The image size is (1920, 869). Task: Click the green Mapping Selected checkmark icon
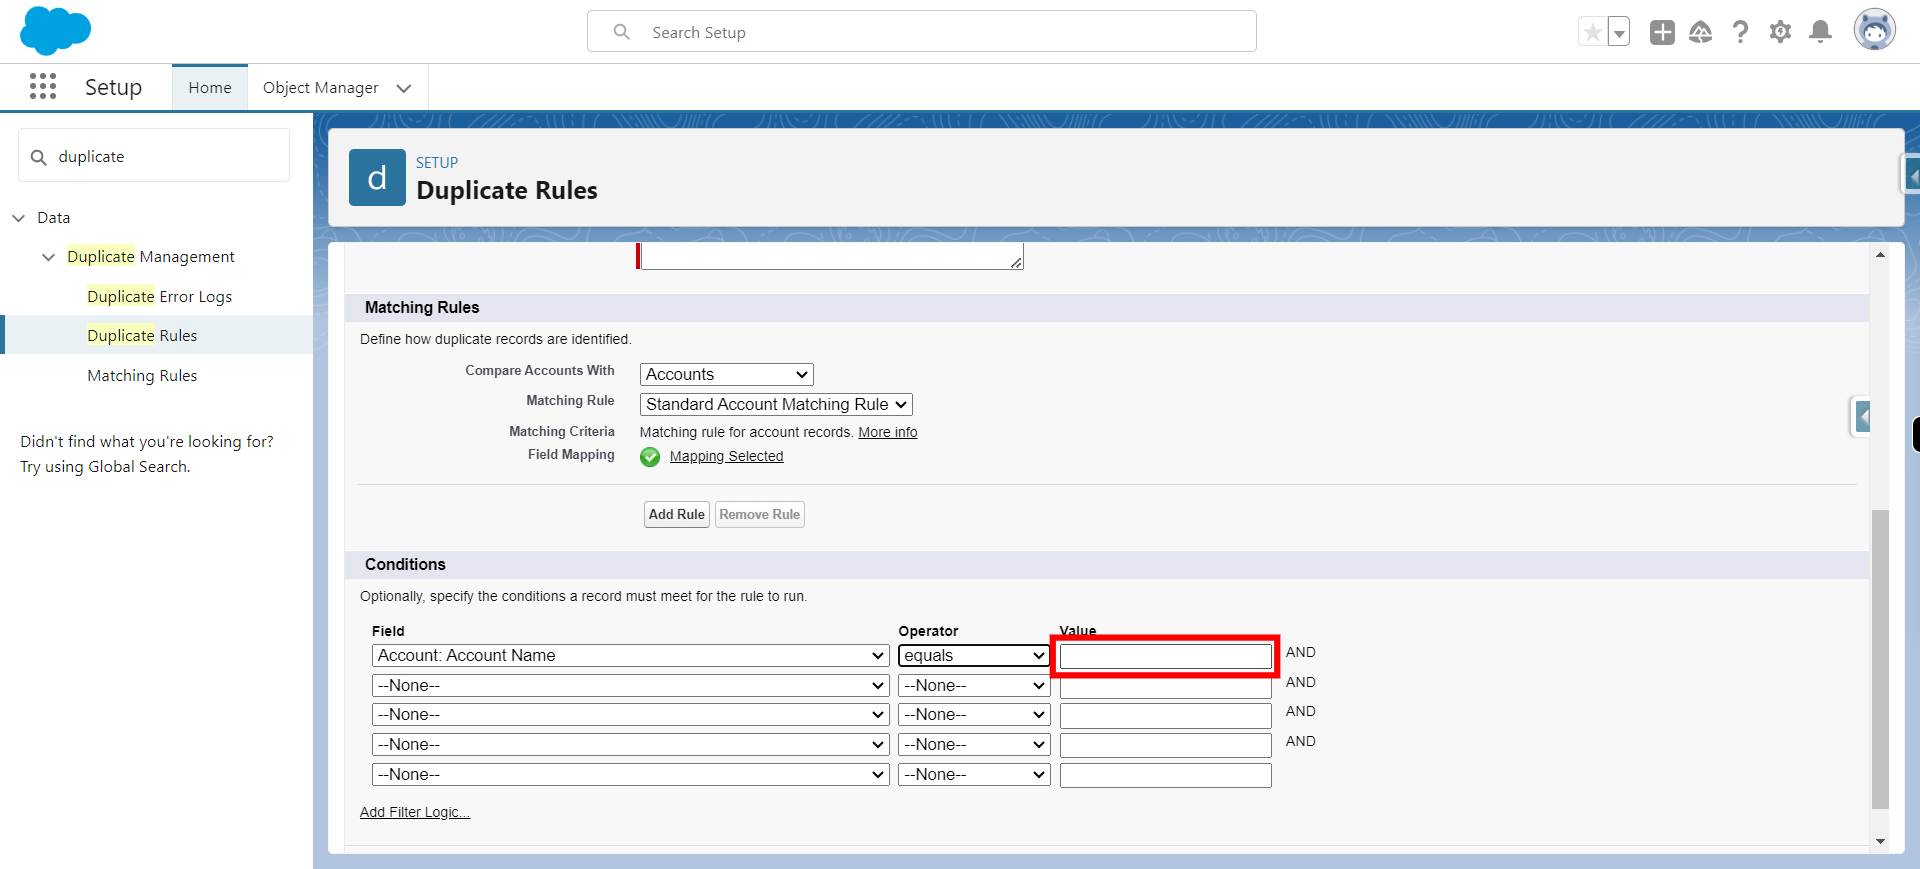point(650,457)
